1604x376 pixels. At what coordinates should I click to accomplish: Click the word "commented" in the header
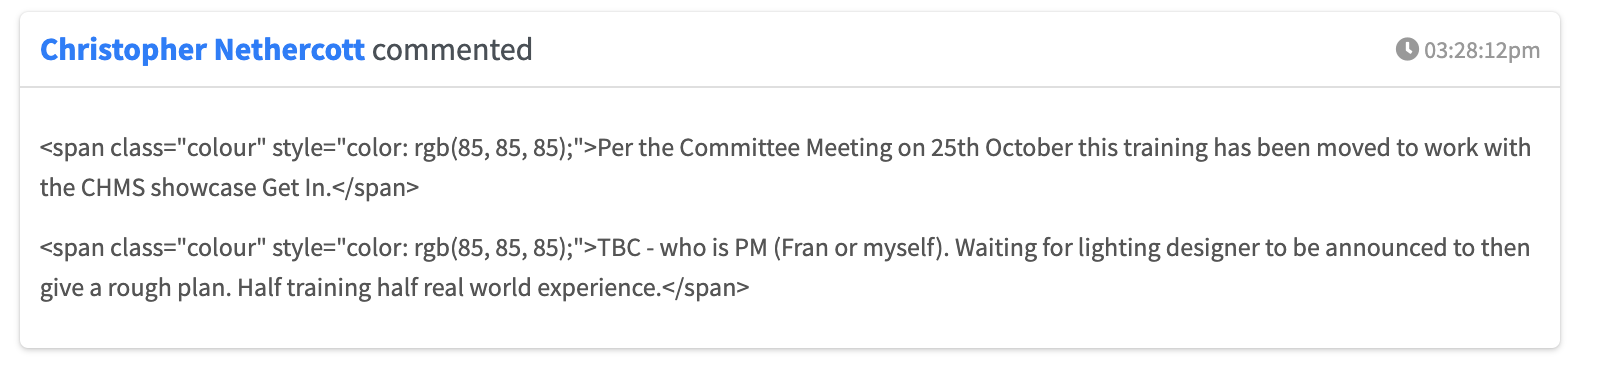452,49
